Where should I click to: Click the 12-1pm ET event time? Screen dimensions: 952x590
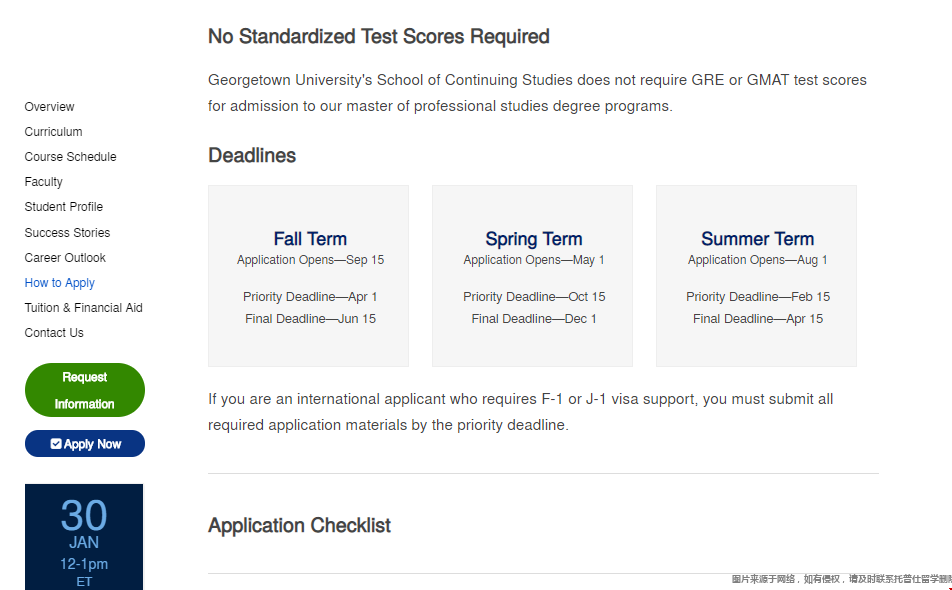(x=84, y=572)
